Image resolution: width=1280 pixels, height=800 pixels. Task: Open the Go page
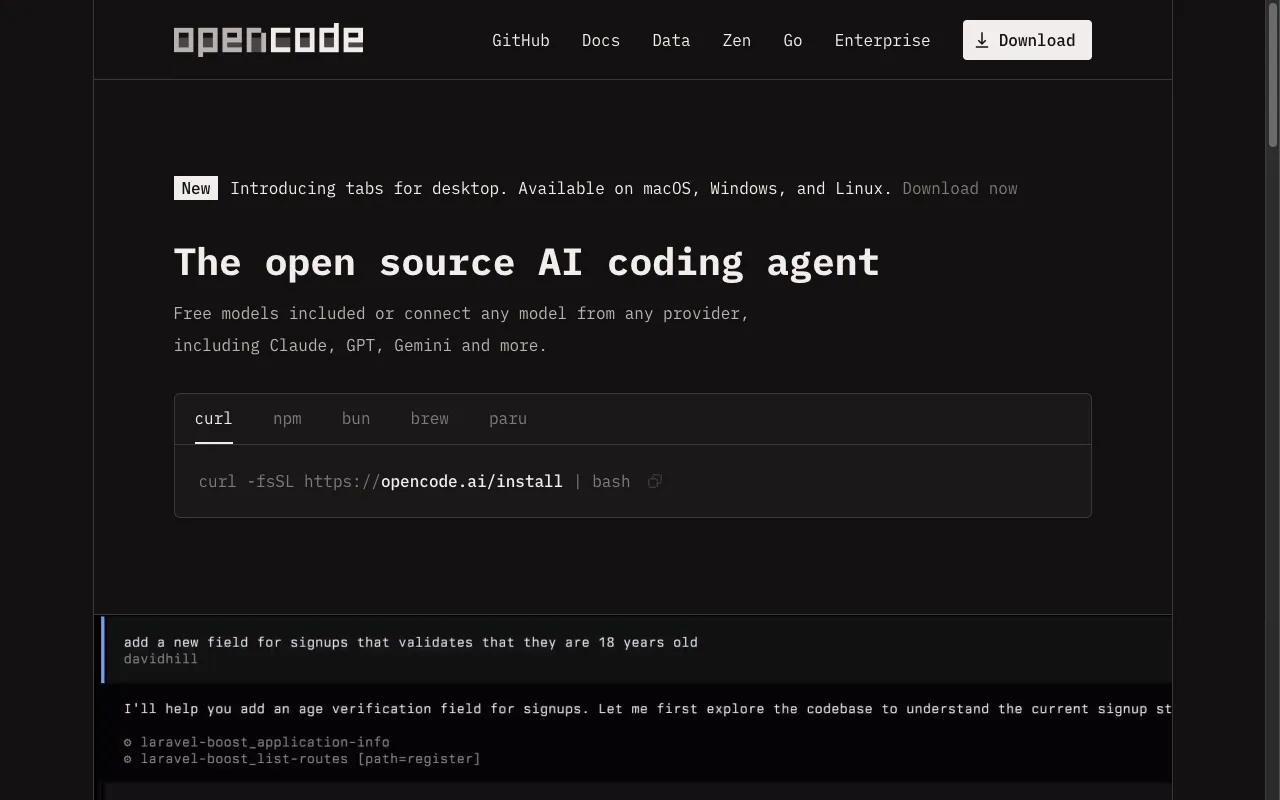coord(793,40)
